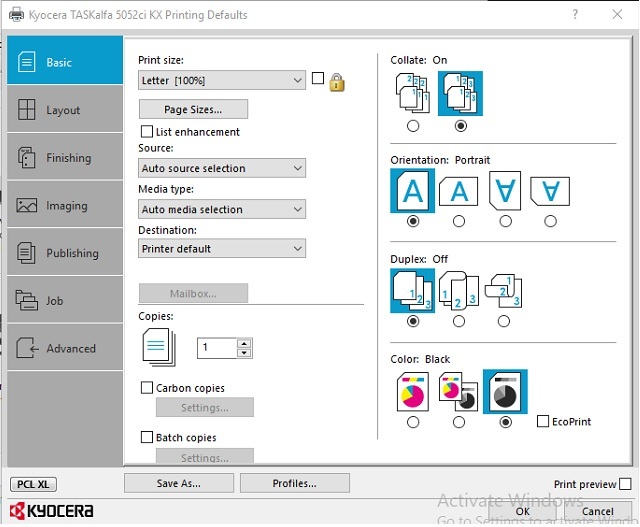This screenshot has width=640, height=527.
Task: Select the flip on short edge duplex icon
Action: (x=503, y=291)
